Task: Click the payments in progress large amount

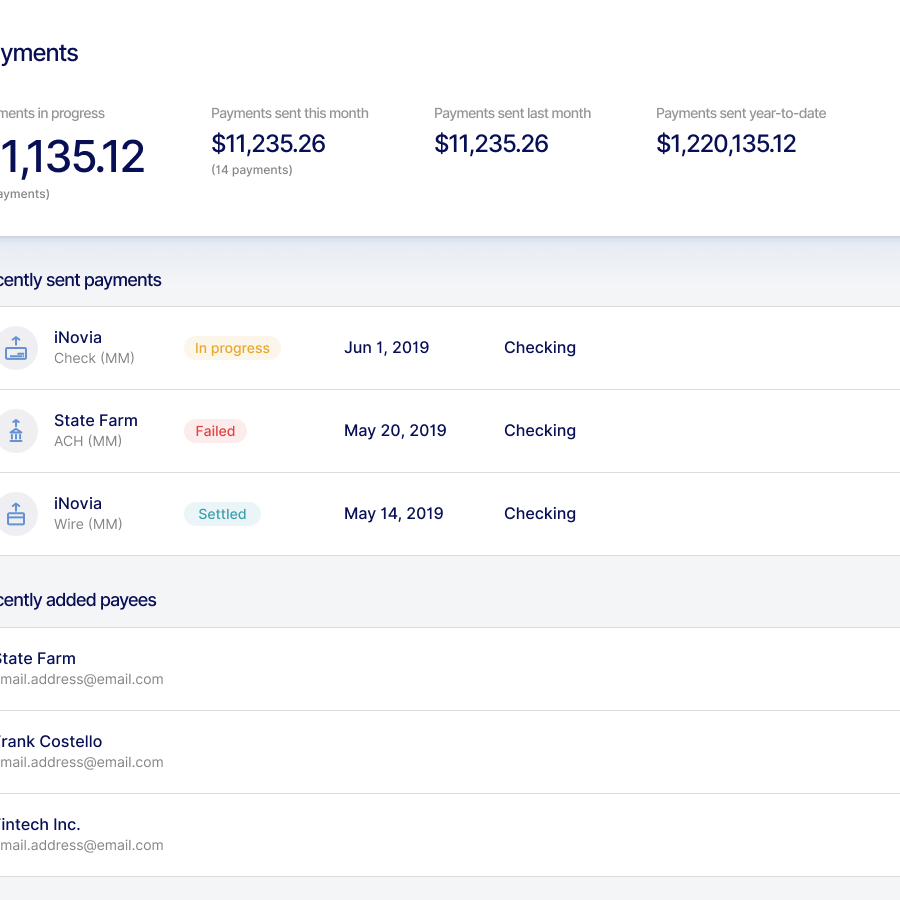Action: (72, 157)
